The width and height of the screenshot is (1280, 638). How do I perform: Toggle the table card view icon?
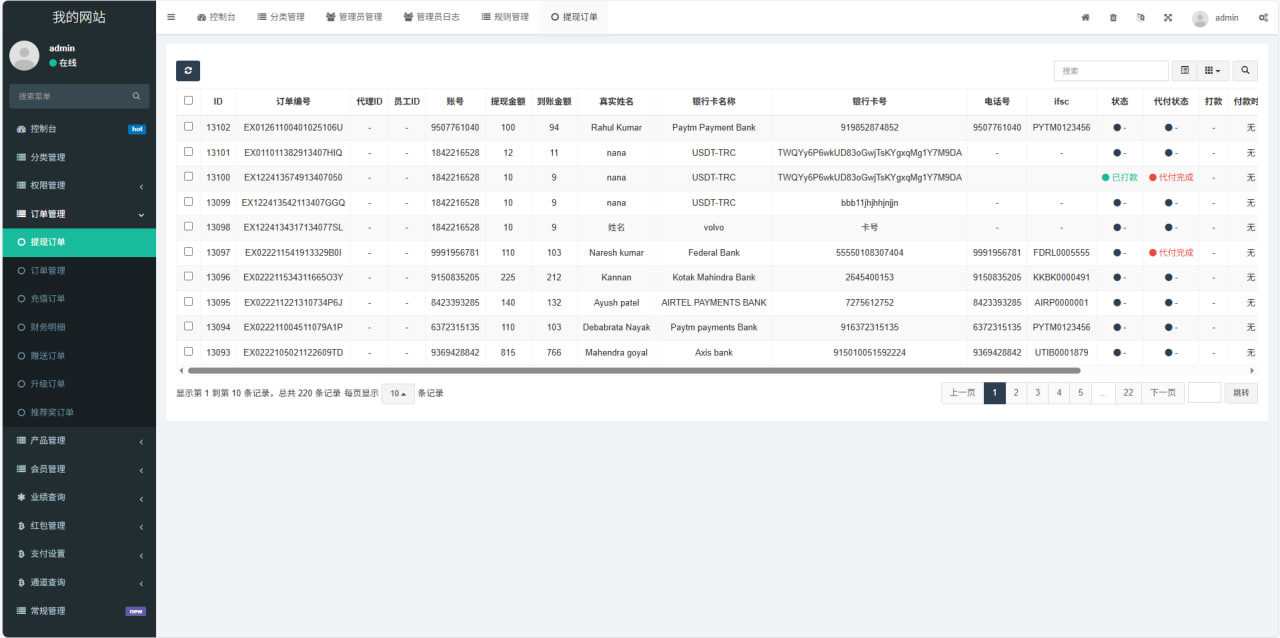coord(1185,71)
